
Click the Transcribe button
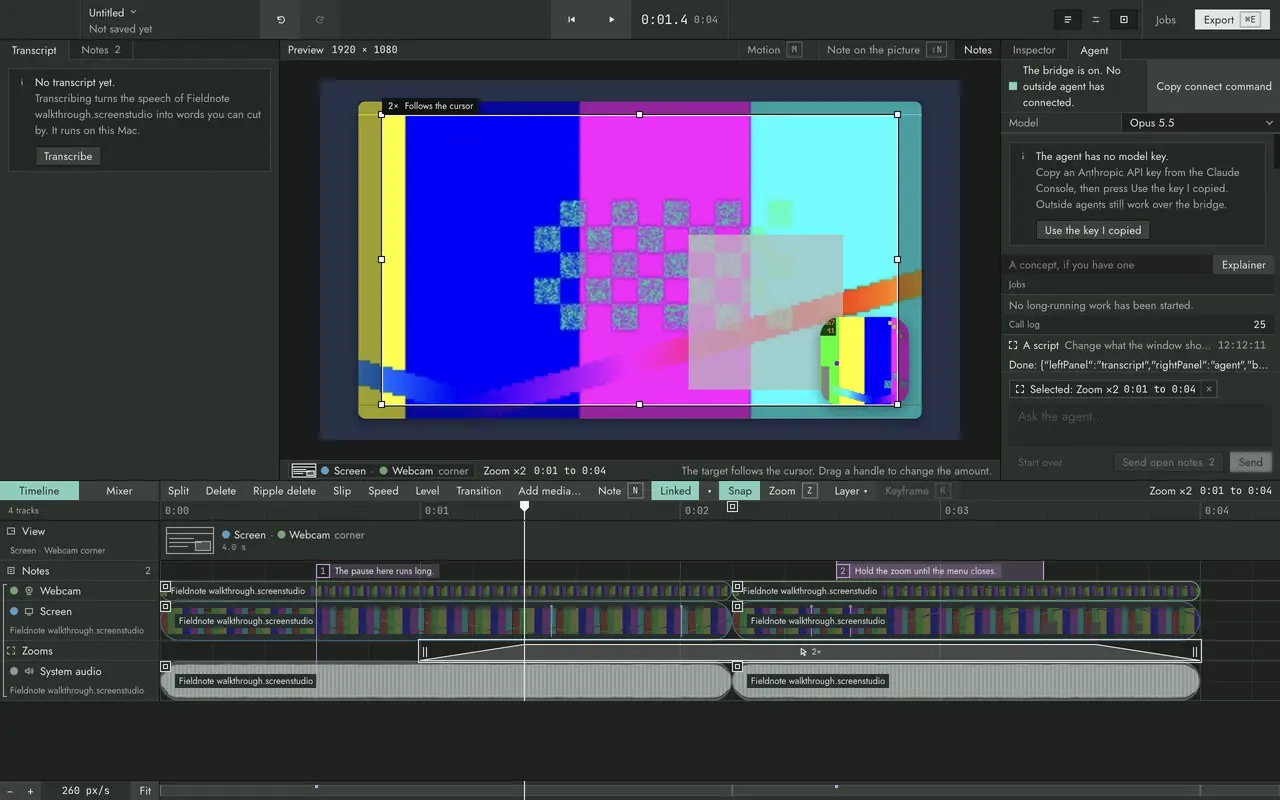pyautogui.click(x=68, y=156)
